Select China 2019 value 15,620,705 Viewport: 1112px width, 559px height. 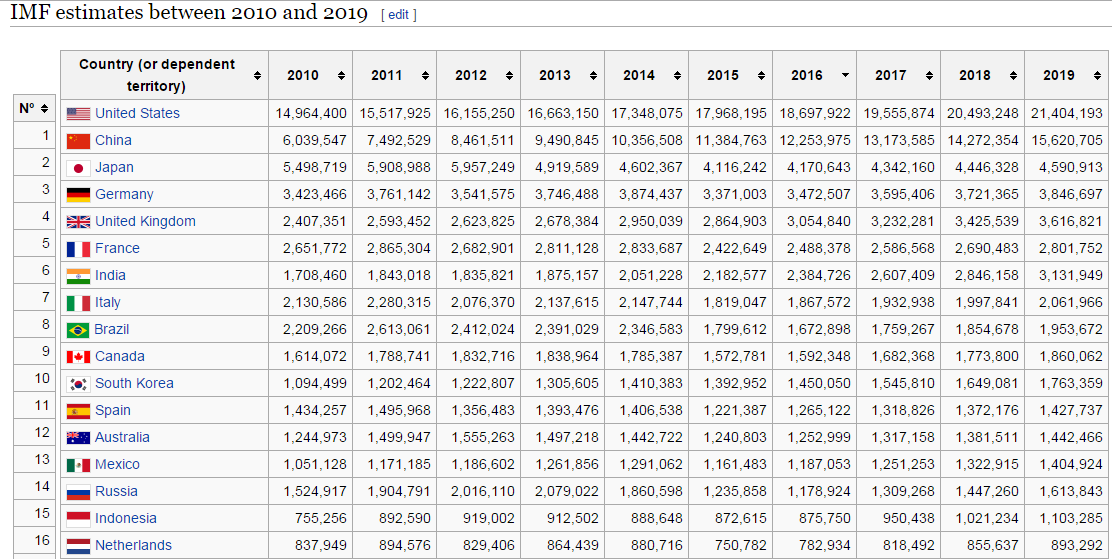(1067, 140)
